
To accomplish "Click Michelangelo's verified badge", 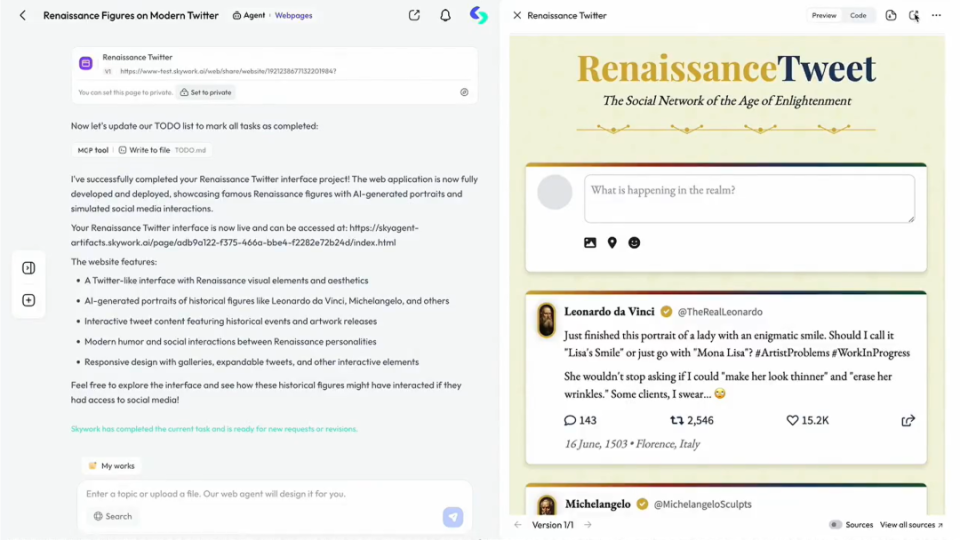I will 642,504.
